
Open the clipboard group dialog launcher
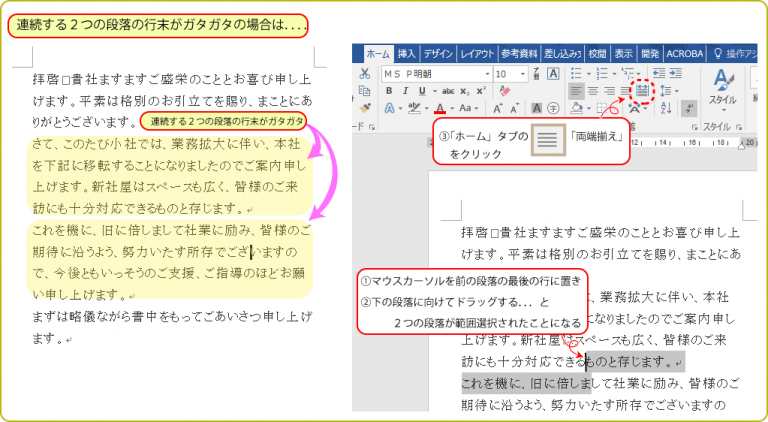[x=372, y=127]
